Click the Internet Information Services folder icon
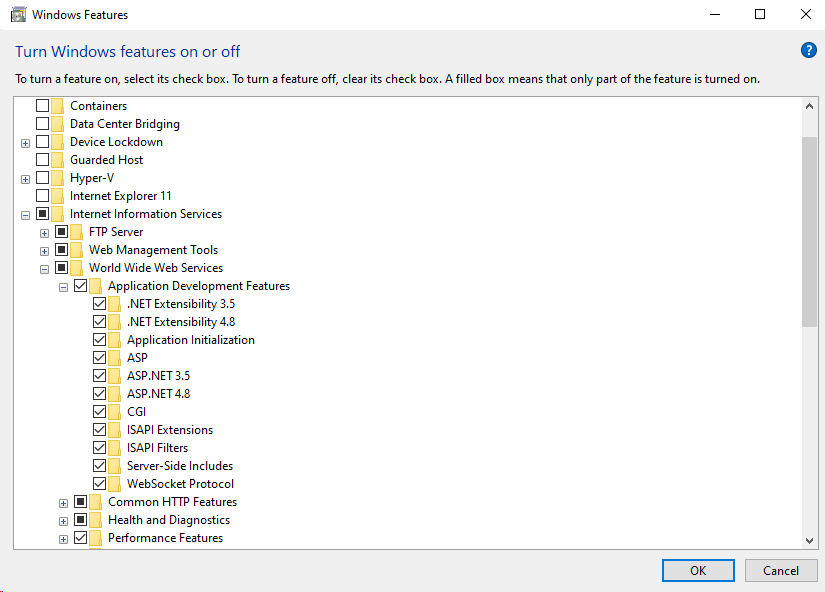The height and width of the screenshot is (592, 825). pyautogui.click(x=57, y=214)
